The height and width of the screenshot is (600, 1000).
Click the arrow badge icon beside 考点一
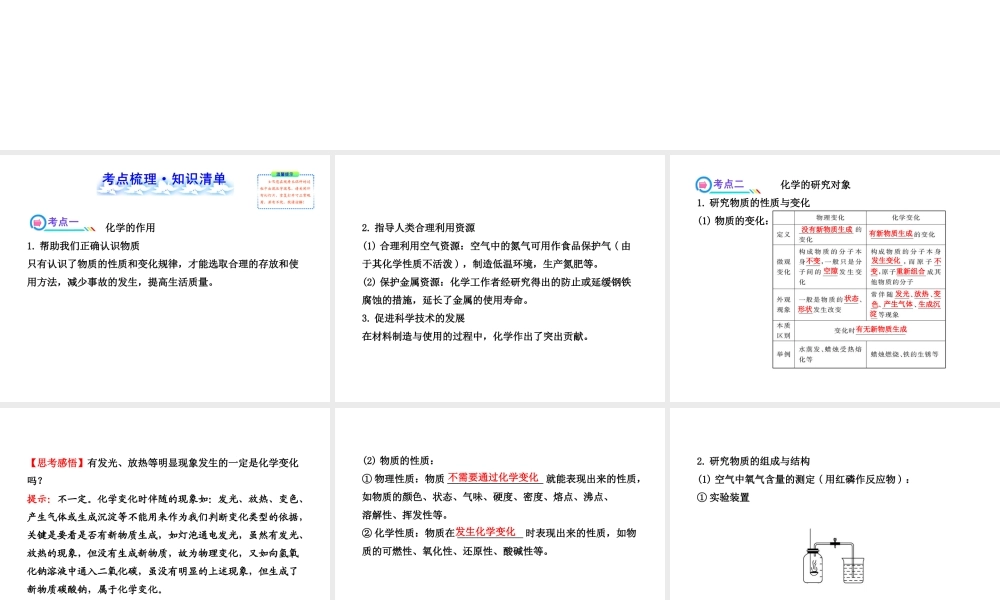tap(38, 223)
